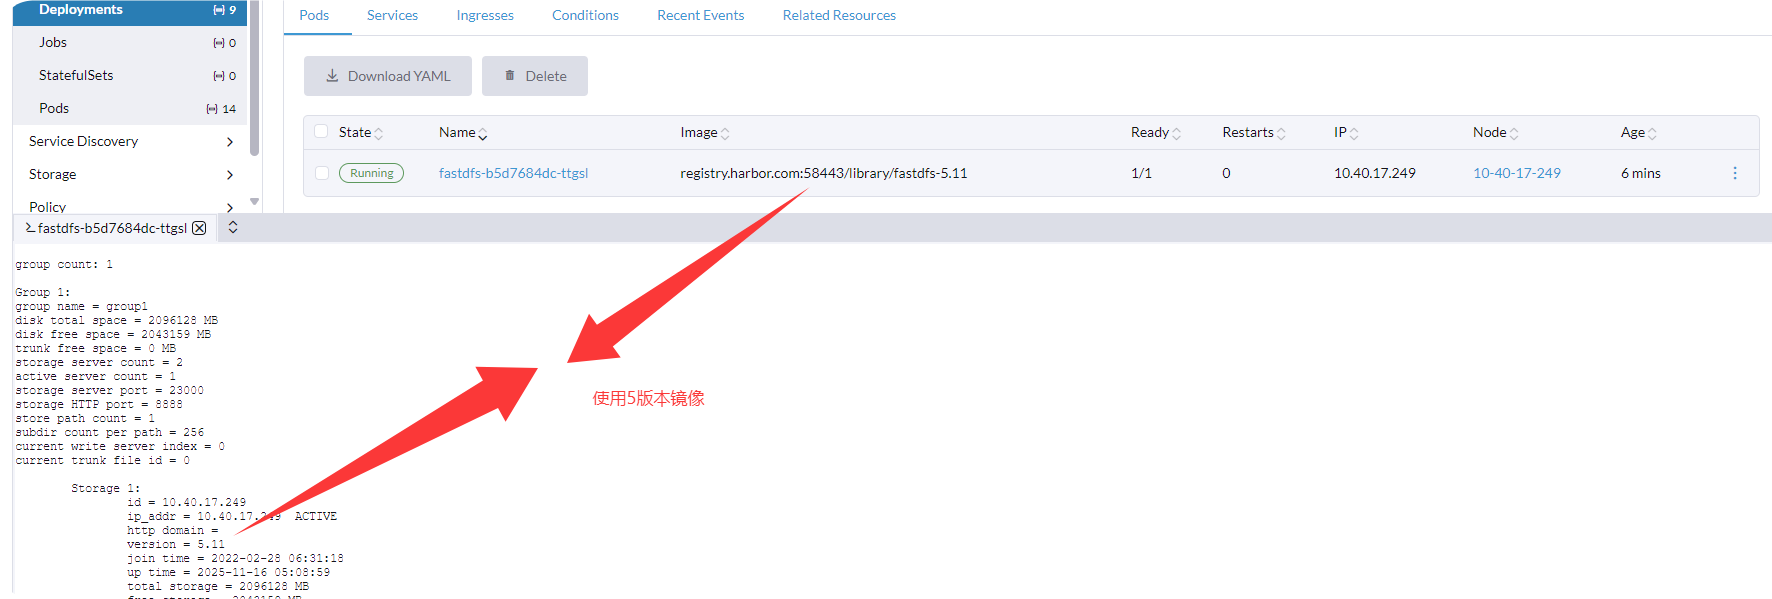
Task: Switch to the Services tab
Action: (392, 15)
